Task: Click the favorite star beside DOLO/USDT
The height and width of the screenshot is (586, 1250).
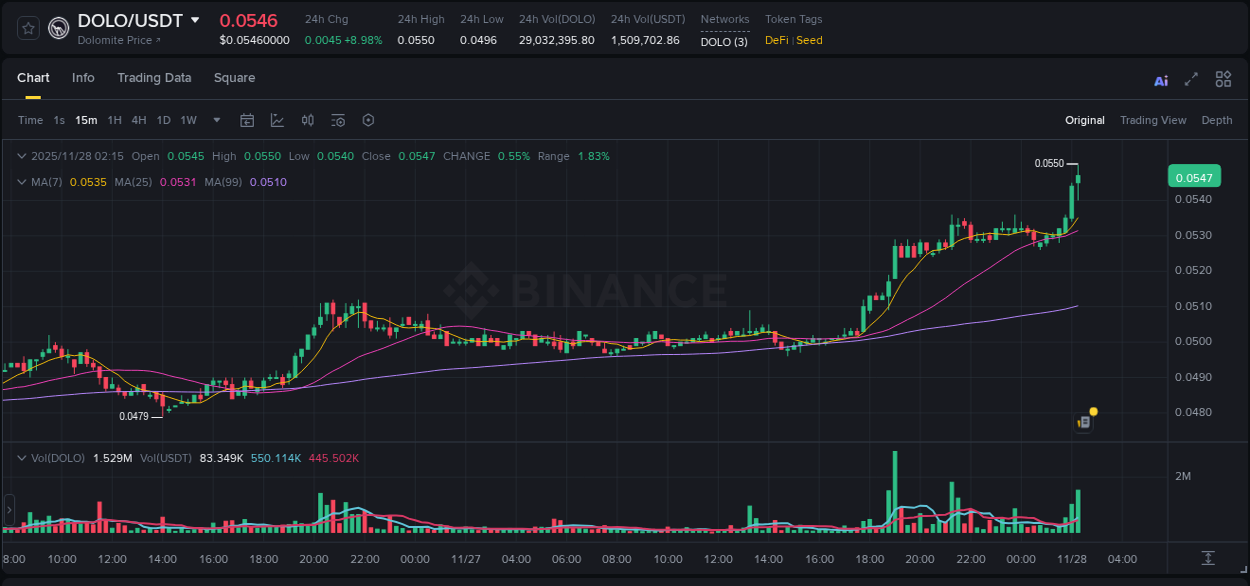Action: tap(27, 28)
